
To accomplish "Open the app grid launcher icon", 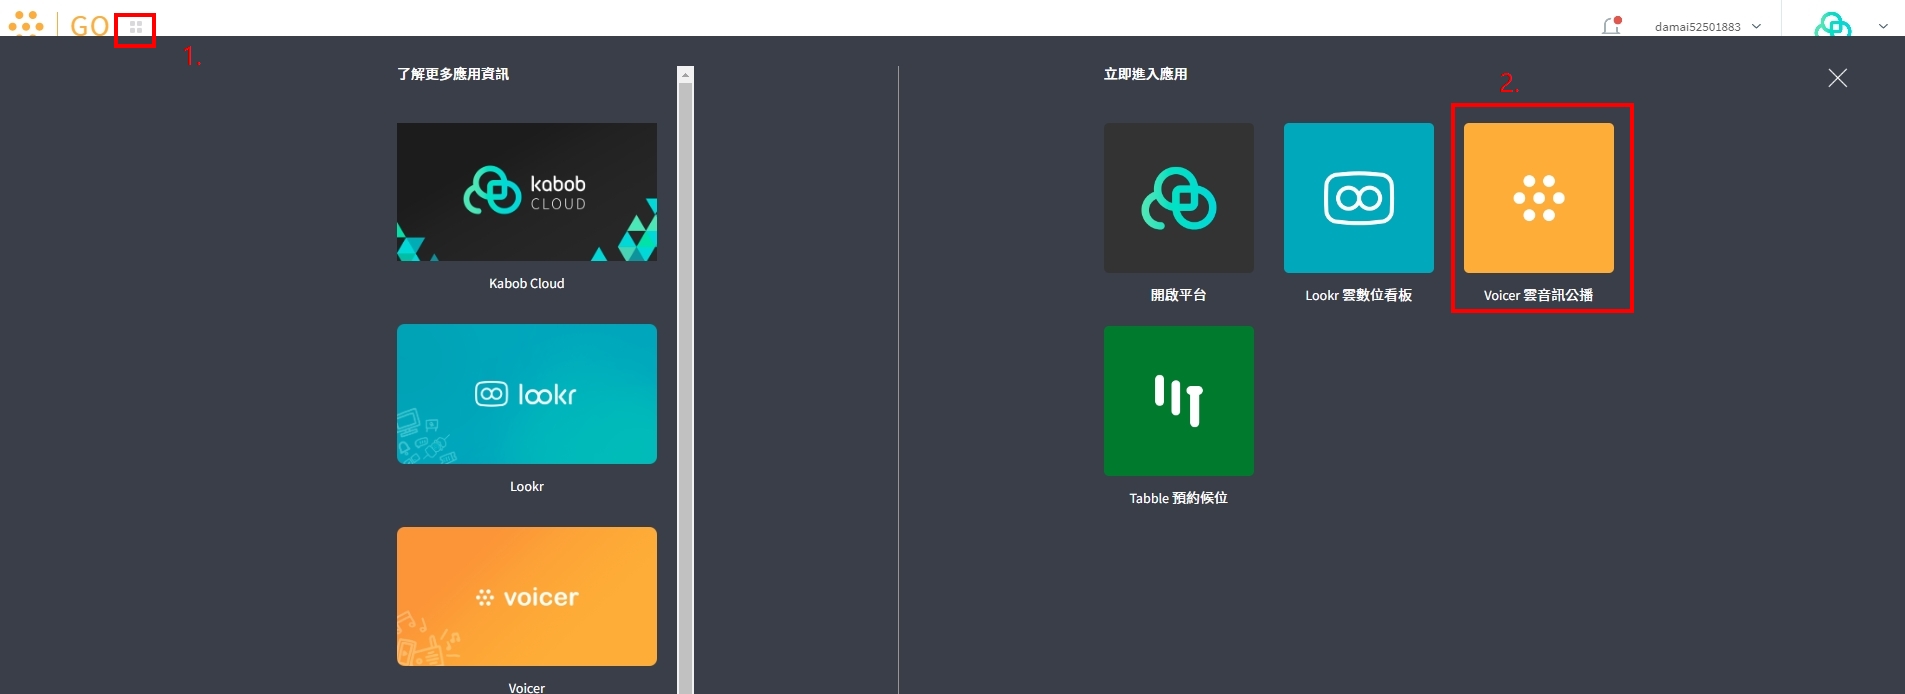I will coord(136,27).
